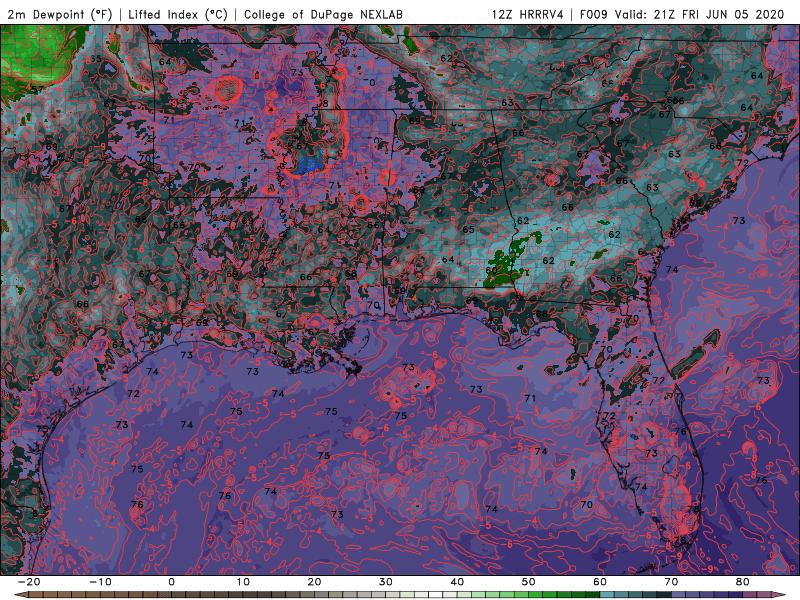Click the 10 label on the color scale
The width and height of the screenshot is (800, 600).
point(243,582)
